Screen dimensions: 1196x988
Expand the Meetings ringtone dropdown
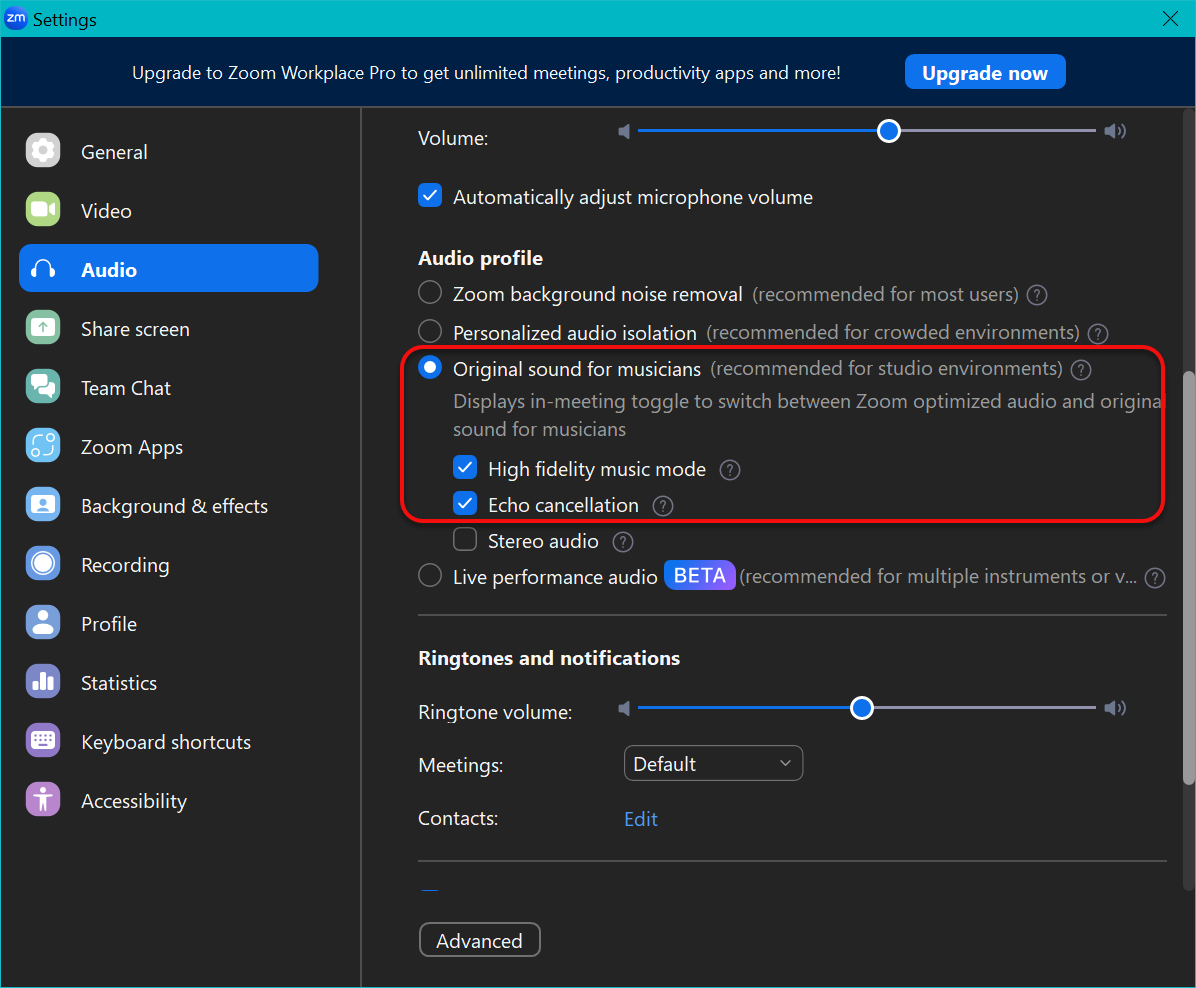713,764
